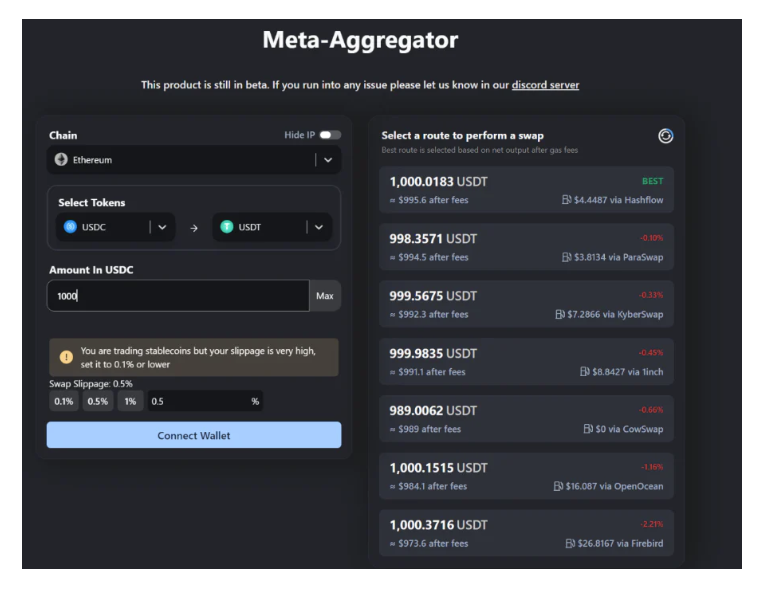Click the USDC token icon
772x592 pixels.
click(70, 227)
